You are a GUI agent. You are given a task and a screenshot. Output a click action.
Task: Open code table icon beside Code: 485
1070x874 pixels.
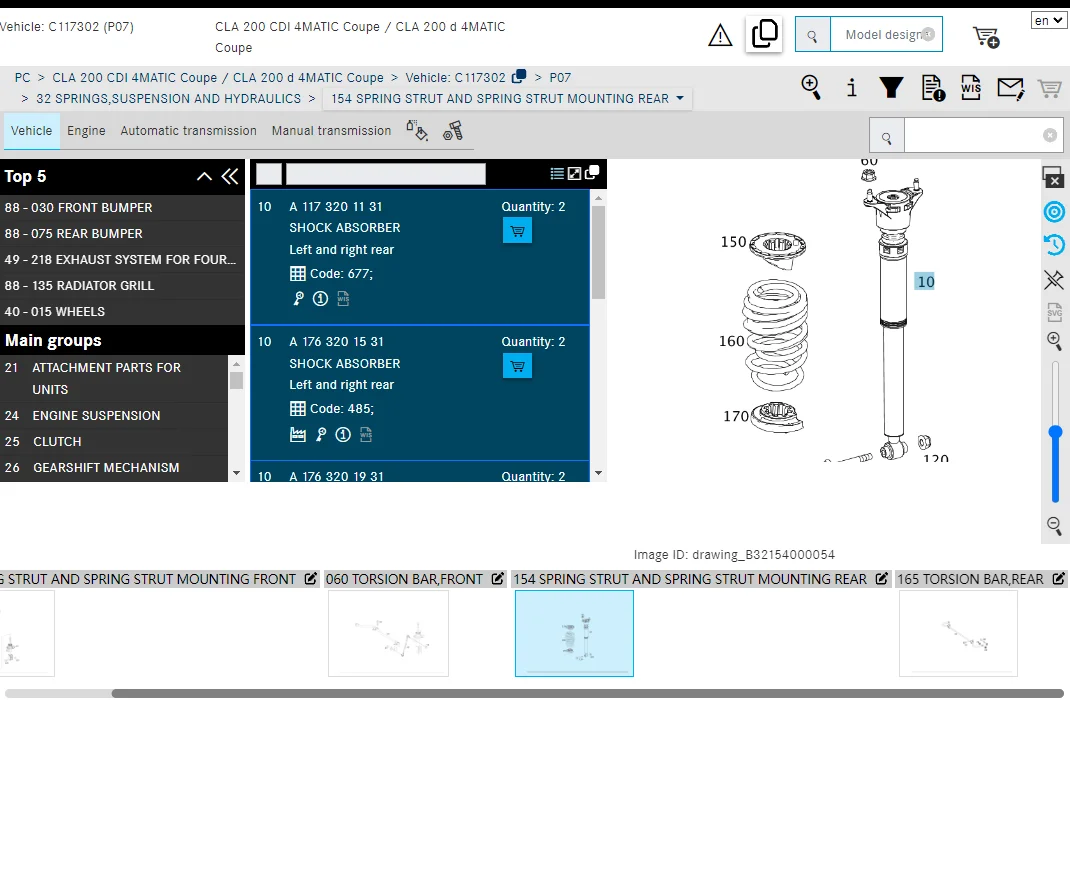[x=298, y=409]
